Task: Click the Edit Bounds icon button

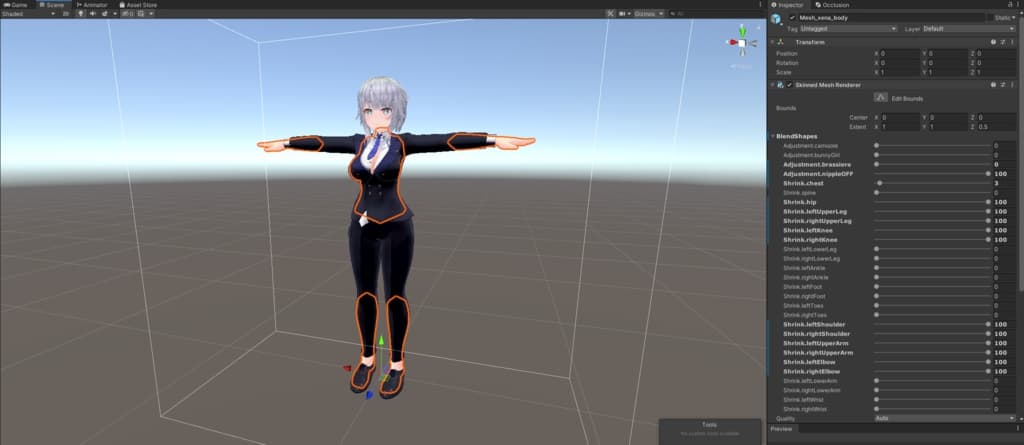Action: click(x=880, y=97)
